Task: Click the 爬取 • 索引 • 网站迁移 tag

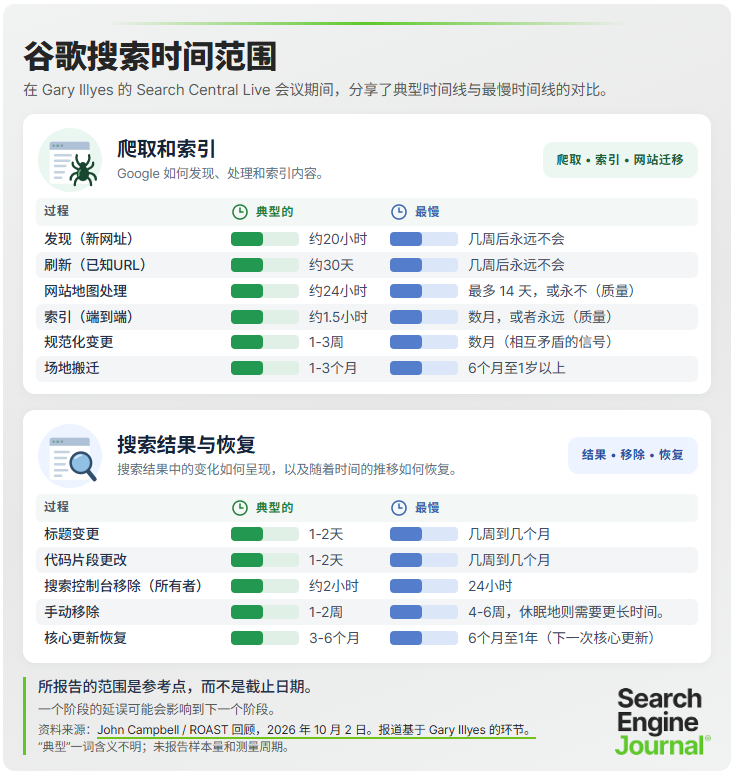Action: 620,160
